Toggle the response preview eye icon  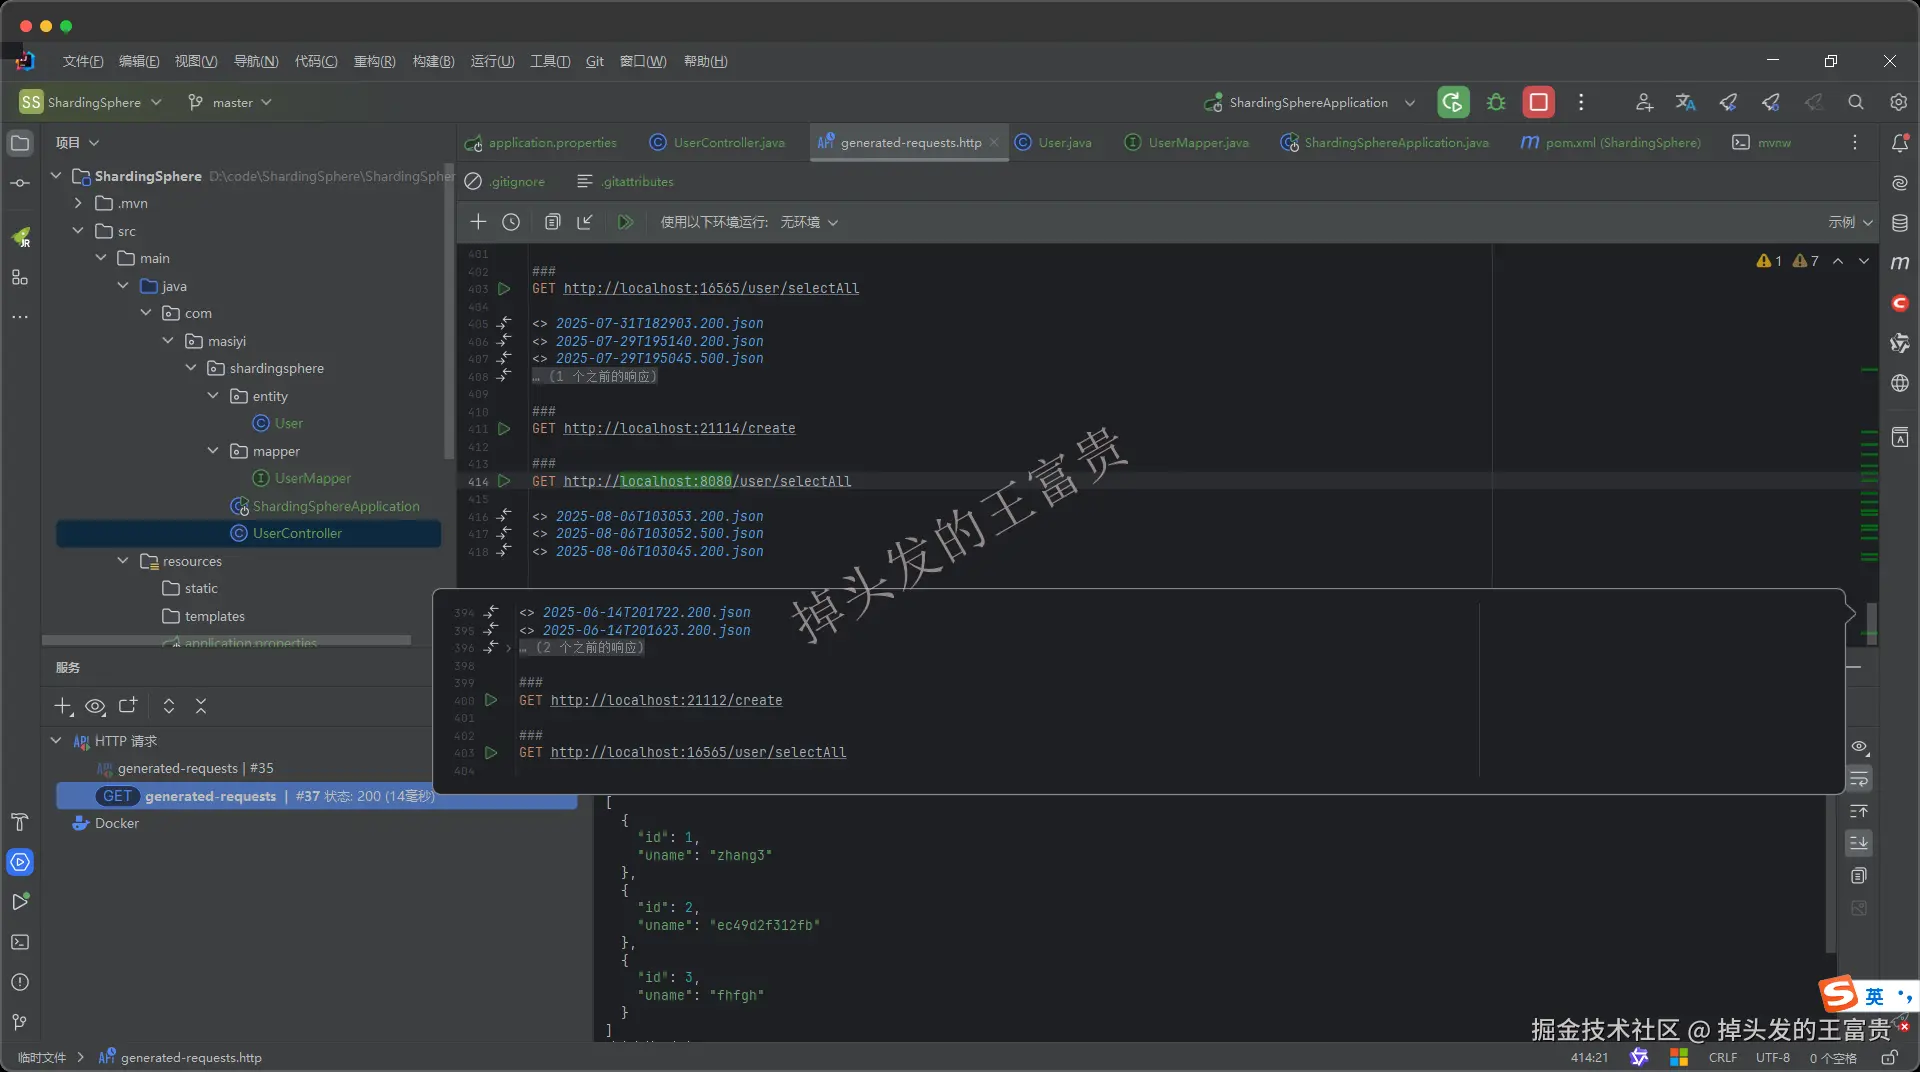[1859, 747]
